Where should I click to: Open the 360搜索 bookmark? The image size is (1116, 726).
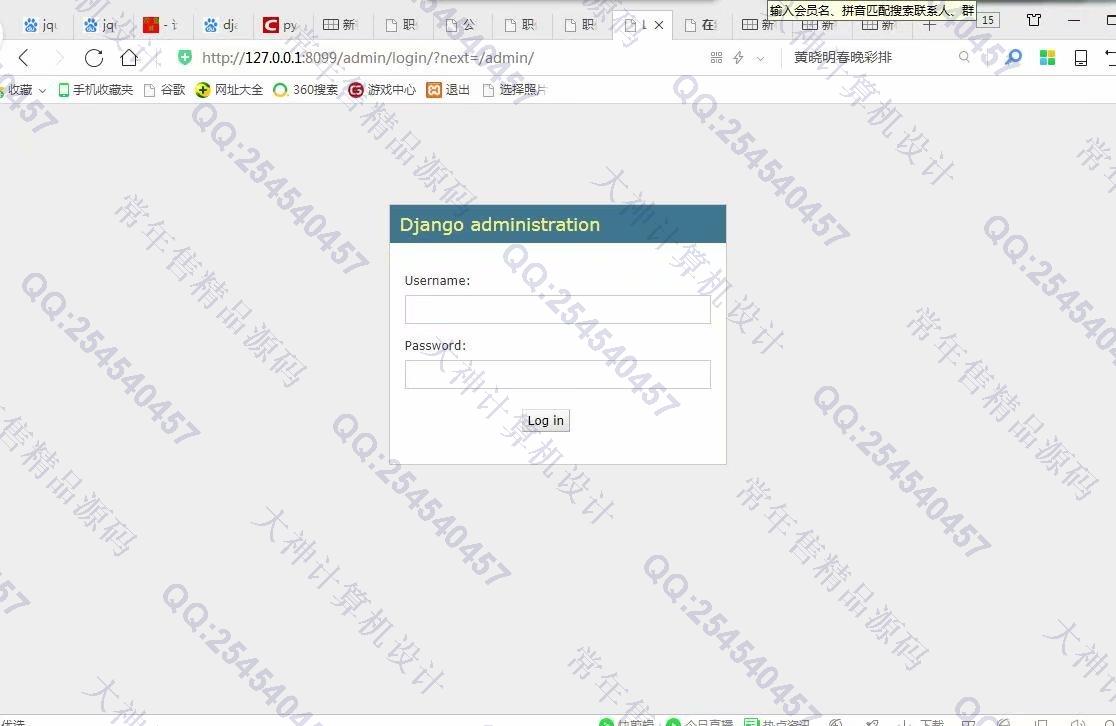306,90
